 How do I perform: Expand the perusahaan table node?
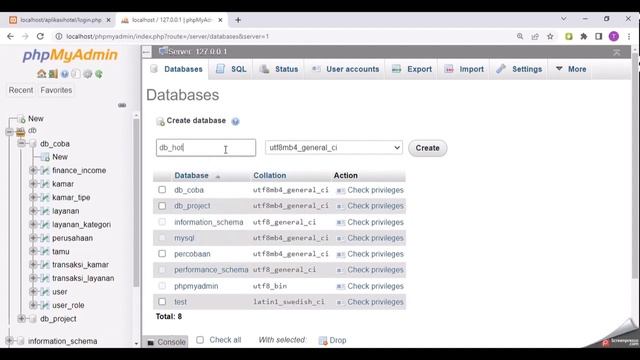point(33,238)
